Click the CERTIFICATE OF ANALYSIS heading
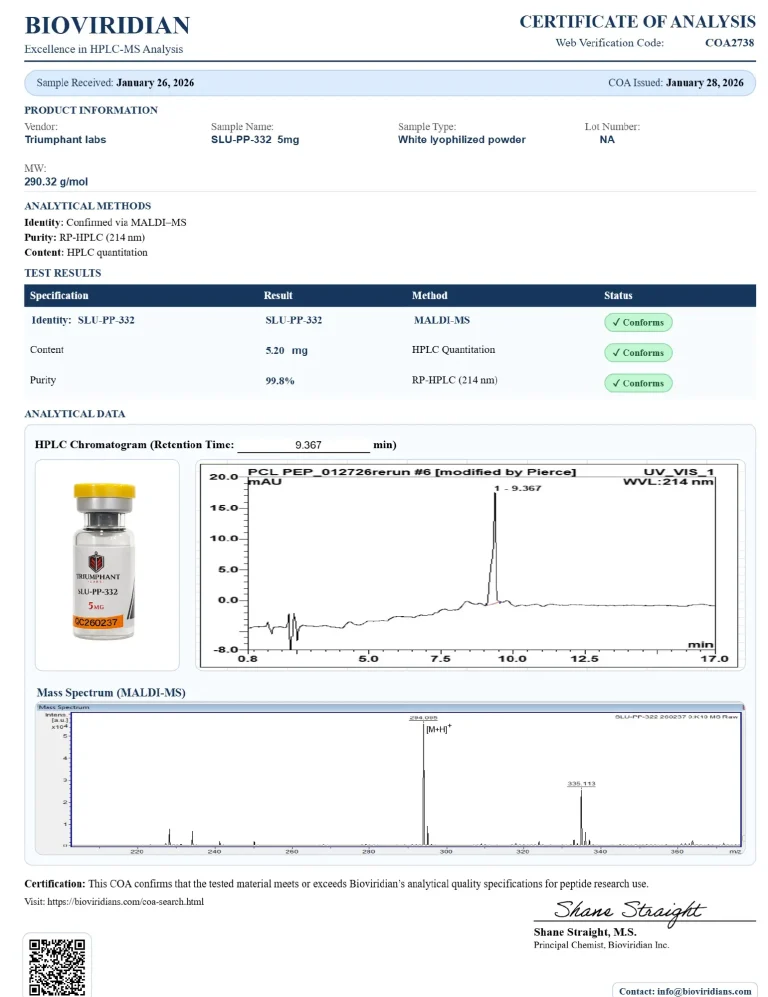Viewport: 768px width, 997px height. pos(638,22)
